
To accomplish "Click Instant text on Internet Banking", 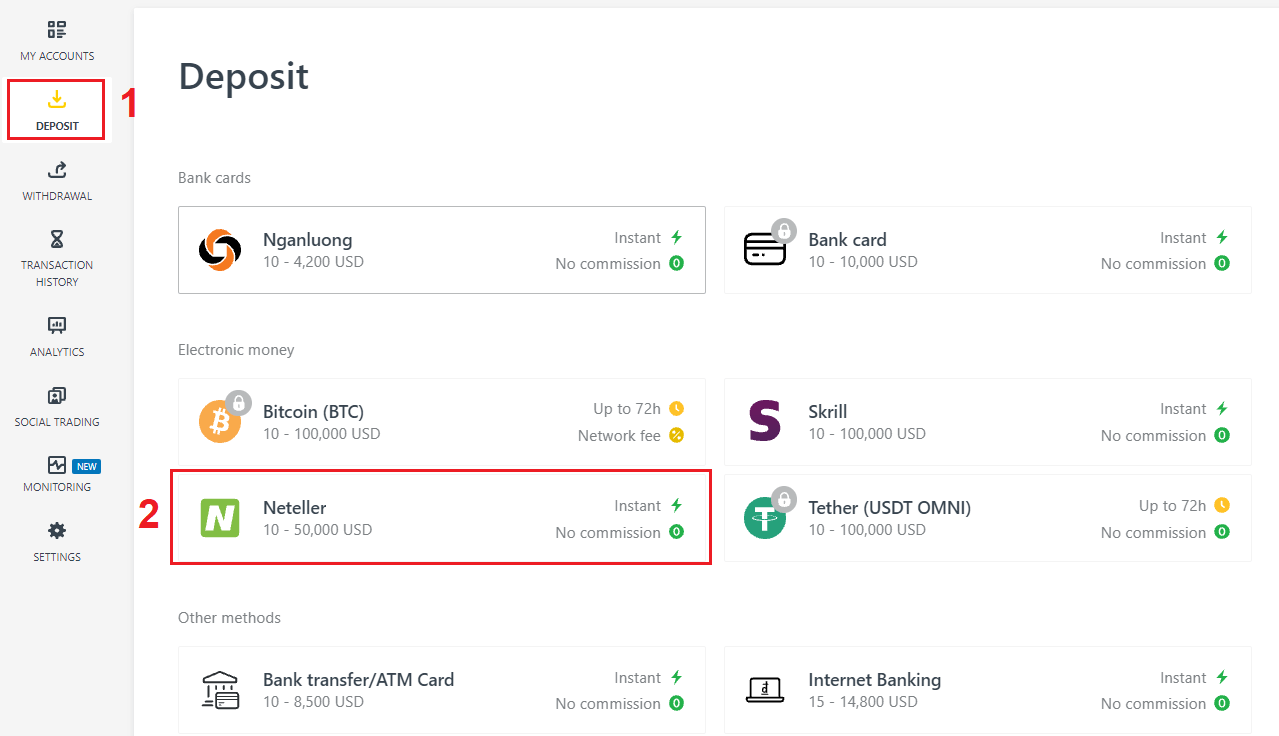I will pos(1183,678).
